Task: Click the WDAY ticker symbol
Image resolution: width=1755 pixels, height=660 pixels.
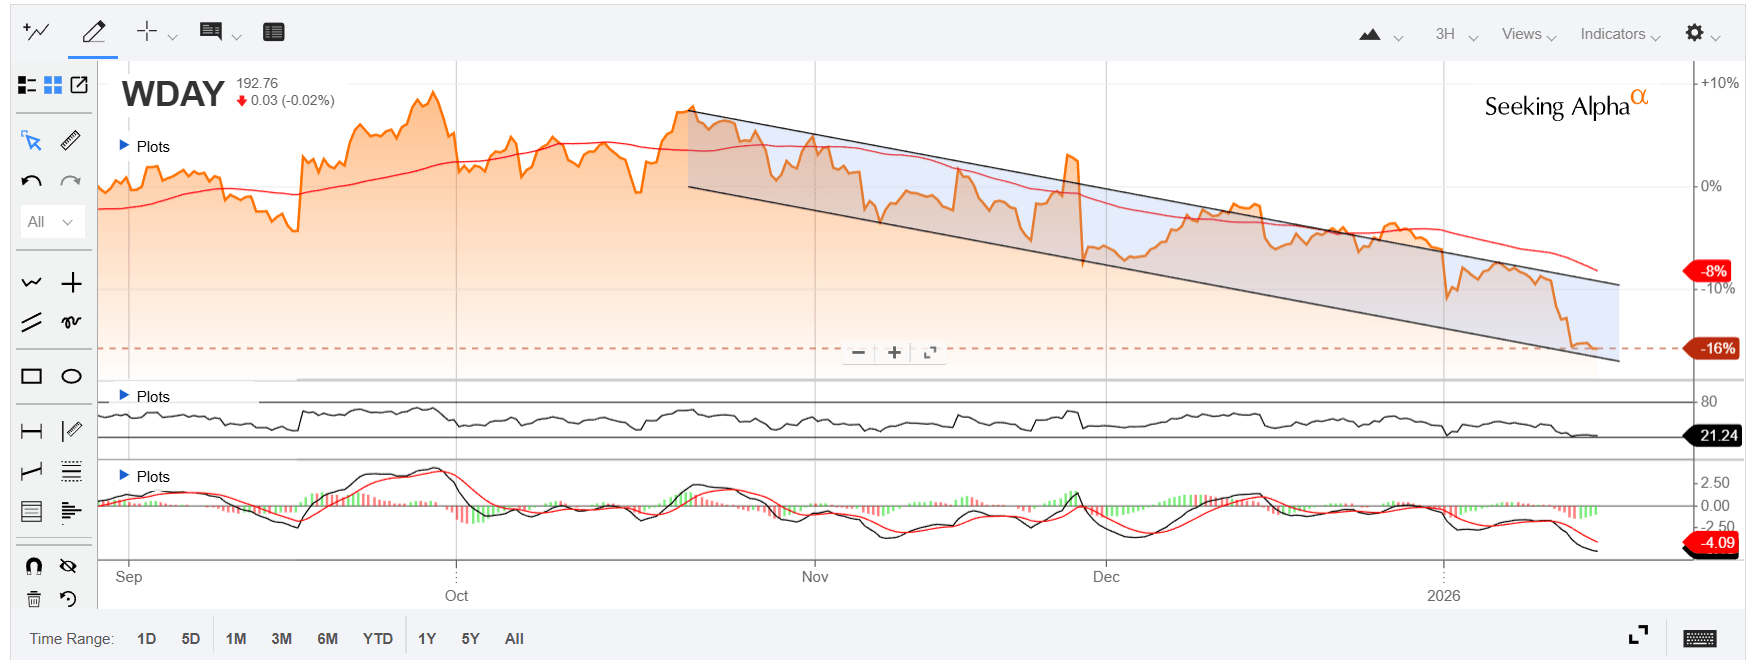Action: (173, 94)
